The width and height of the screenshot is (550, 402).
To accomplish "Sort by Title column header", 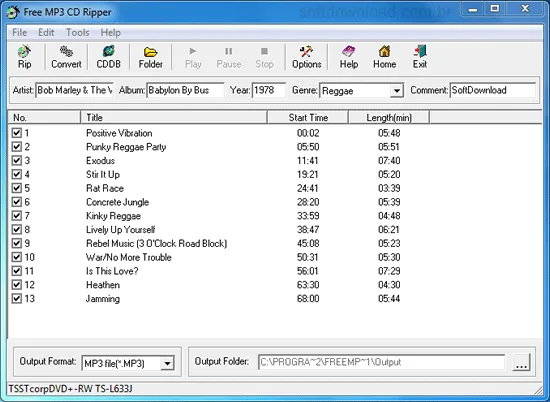I will (x=174, y=118).
